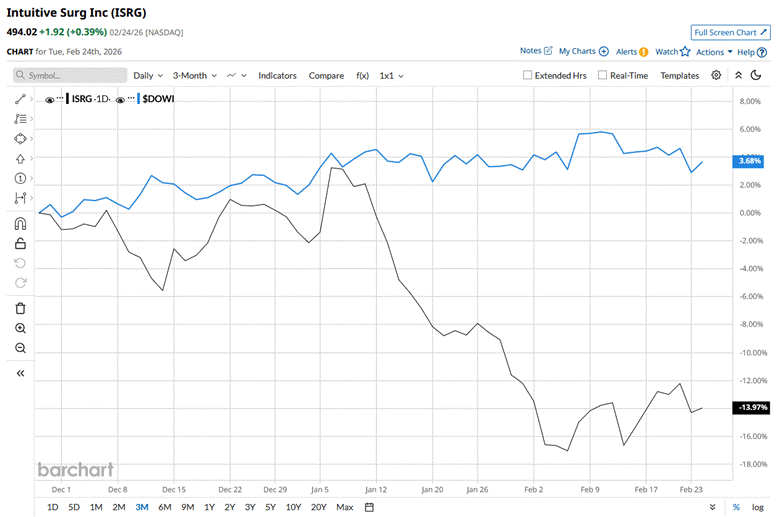Select the trend line drawing tool

tap(20, 99)
